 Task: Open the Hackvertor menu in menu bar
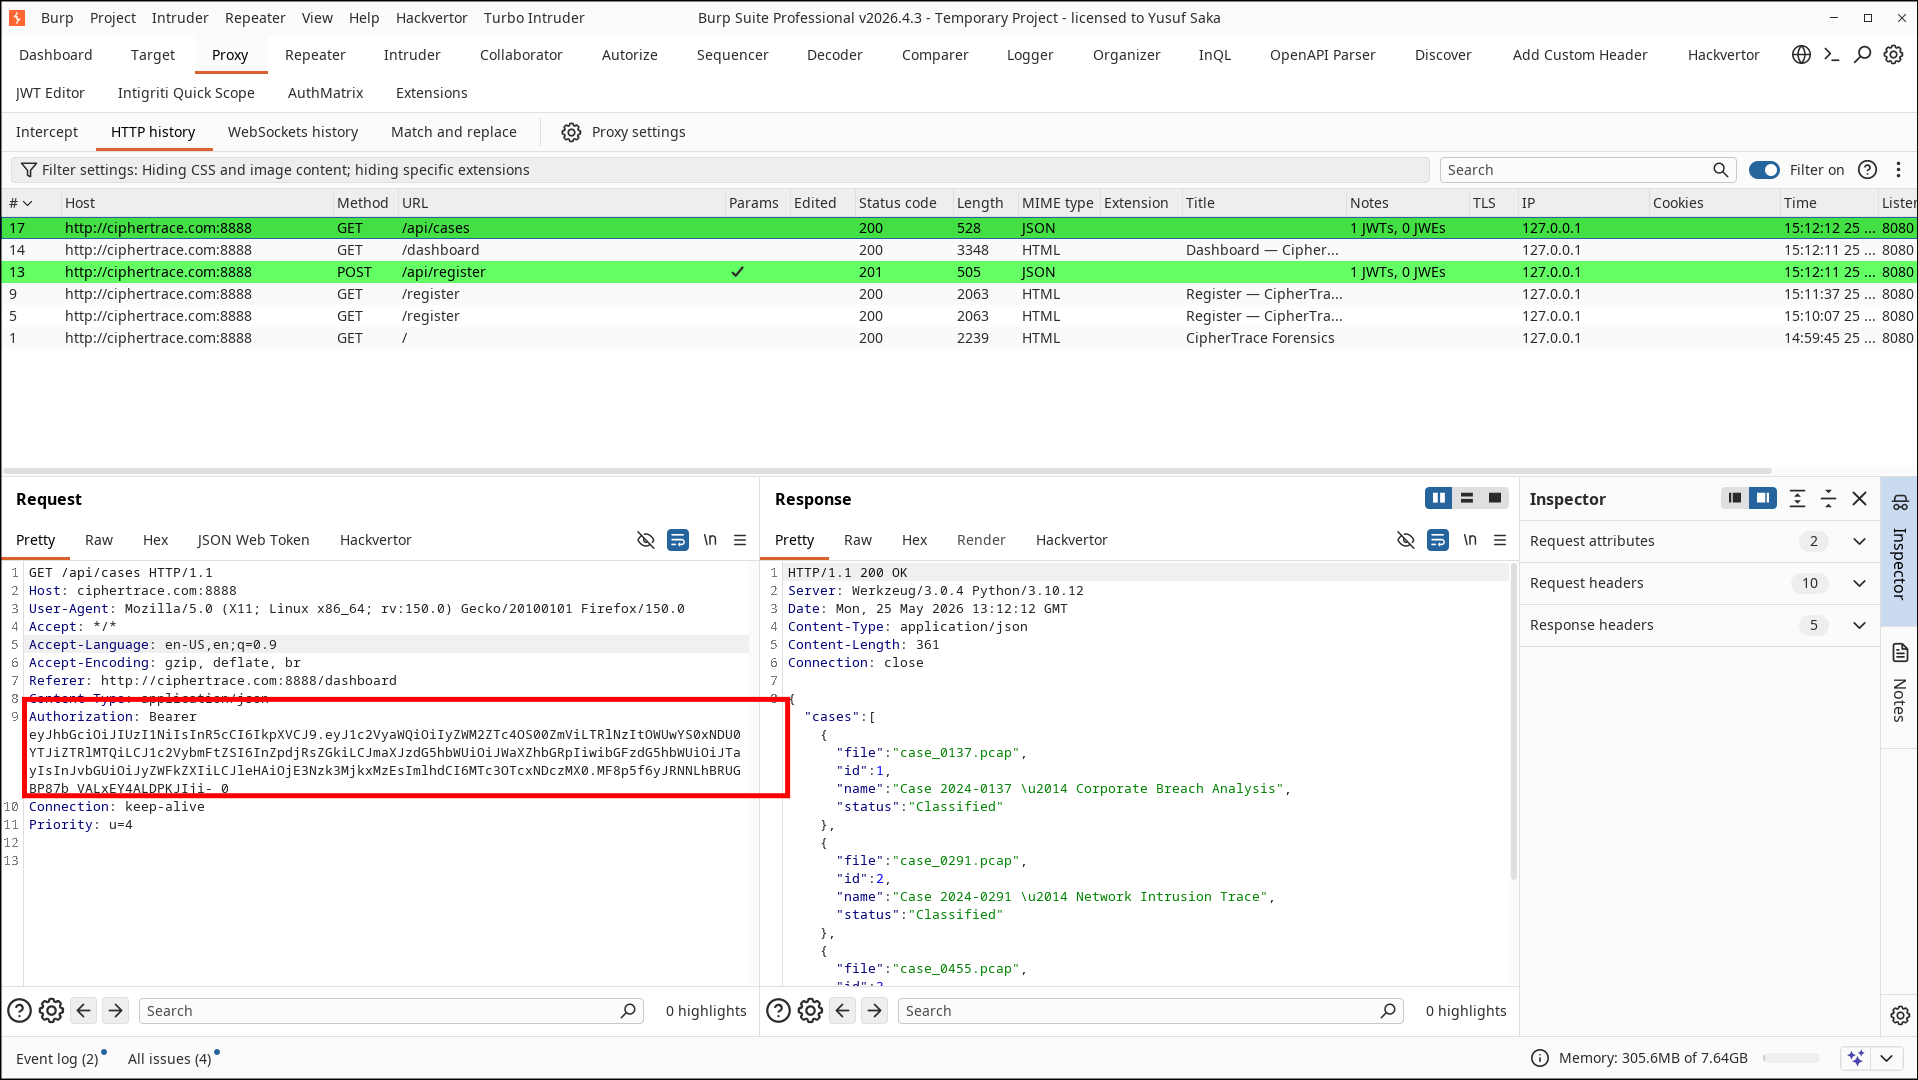pyautogui.click(x=431, y=18)
